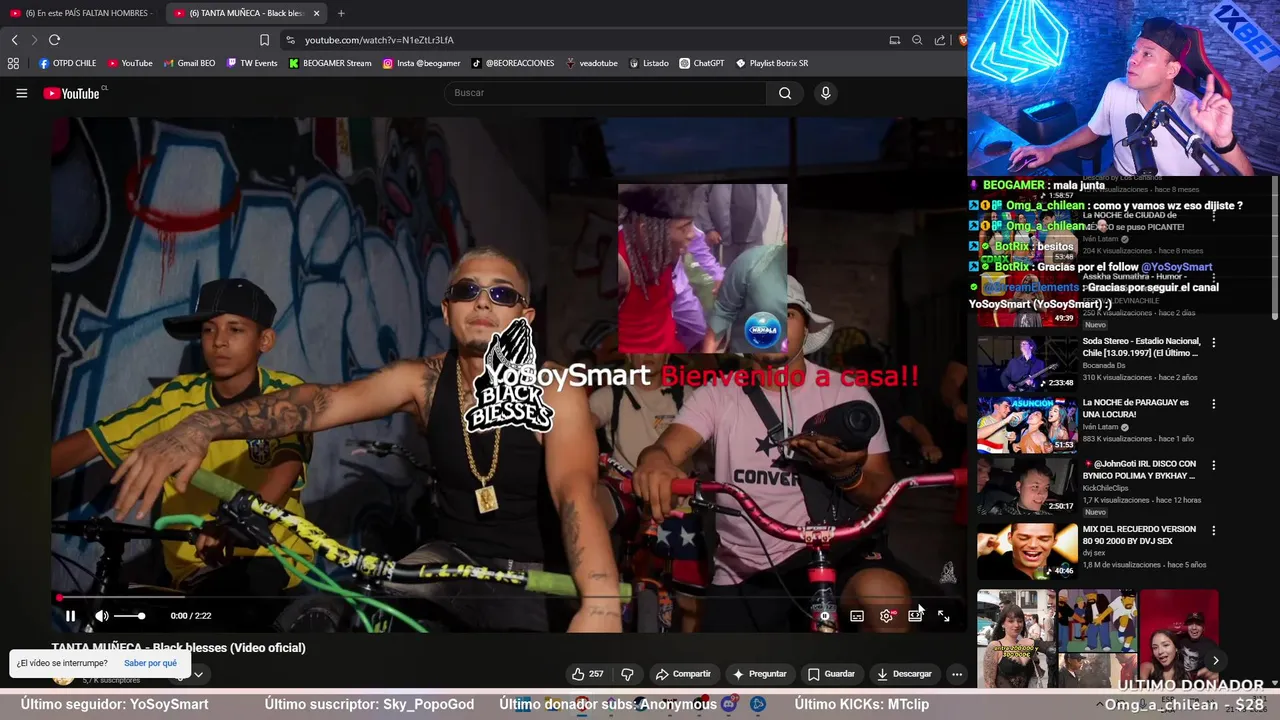
Task: Click the browser zoom magnifier icon
Action: pyautogui.click(x=917, y=40)
